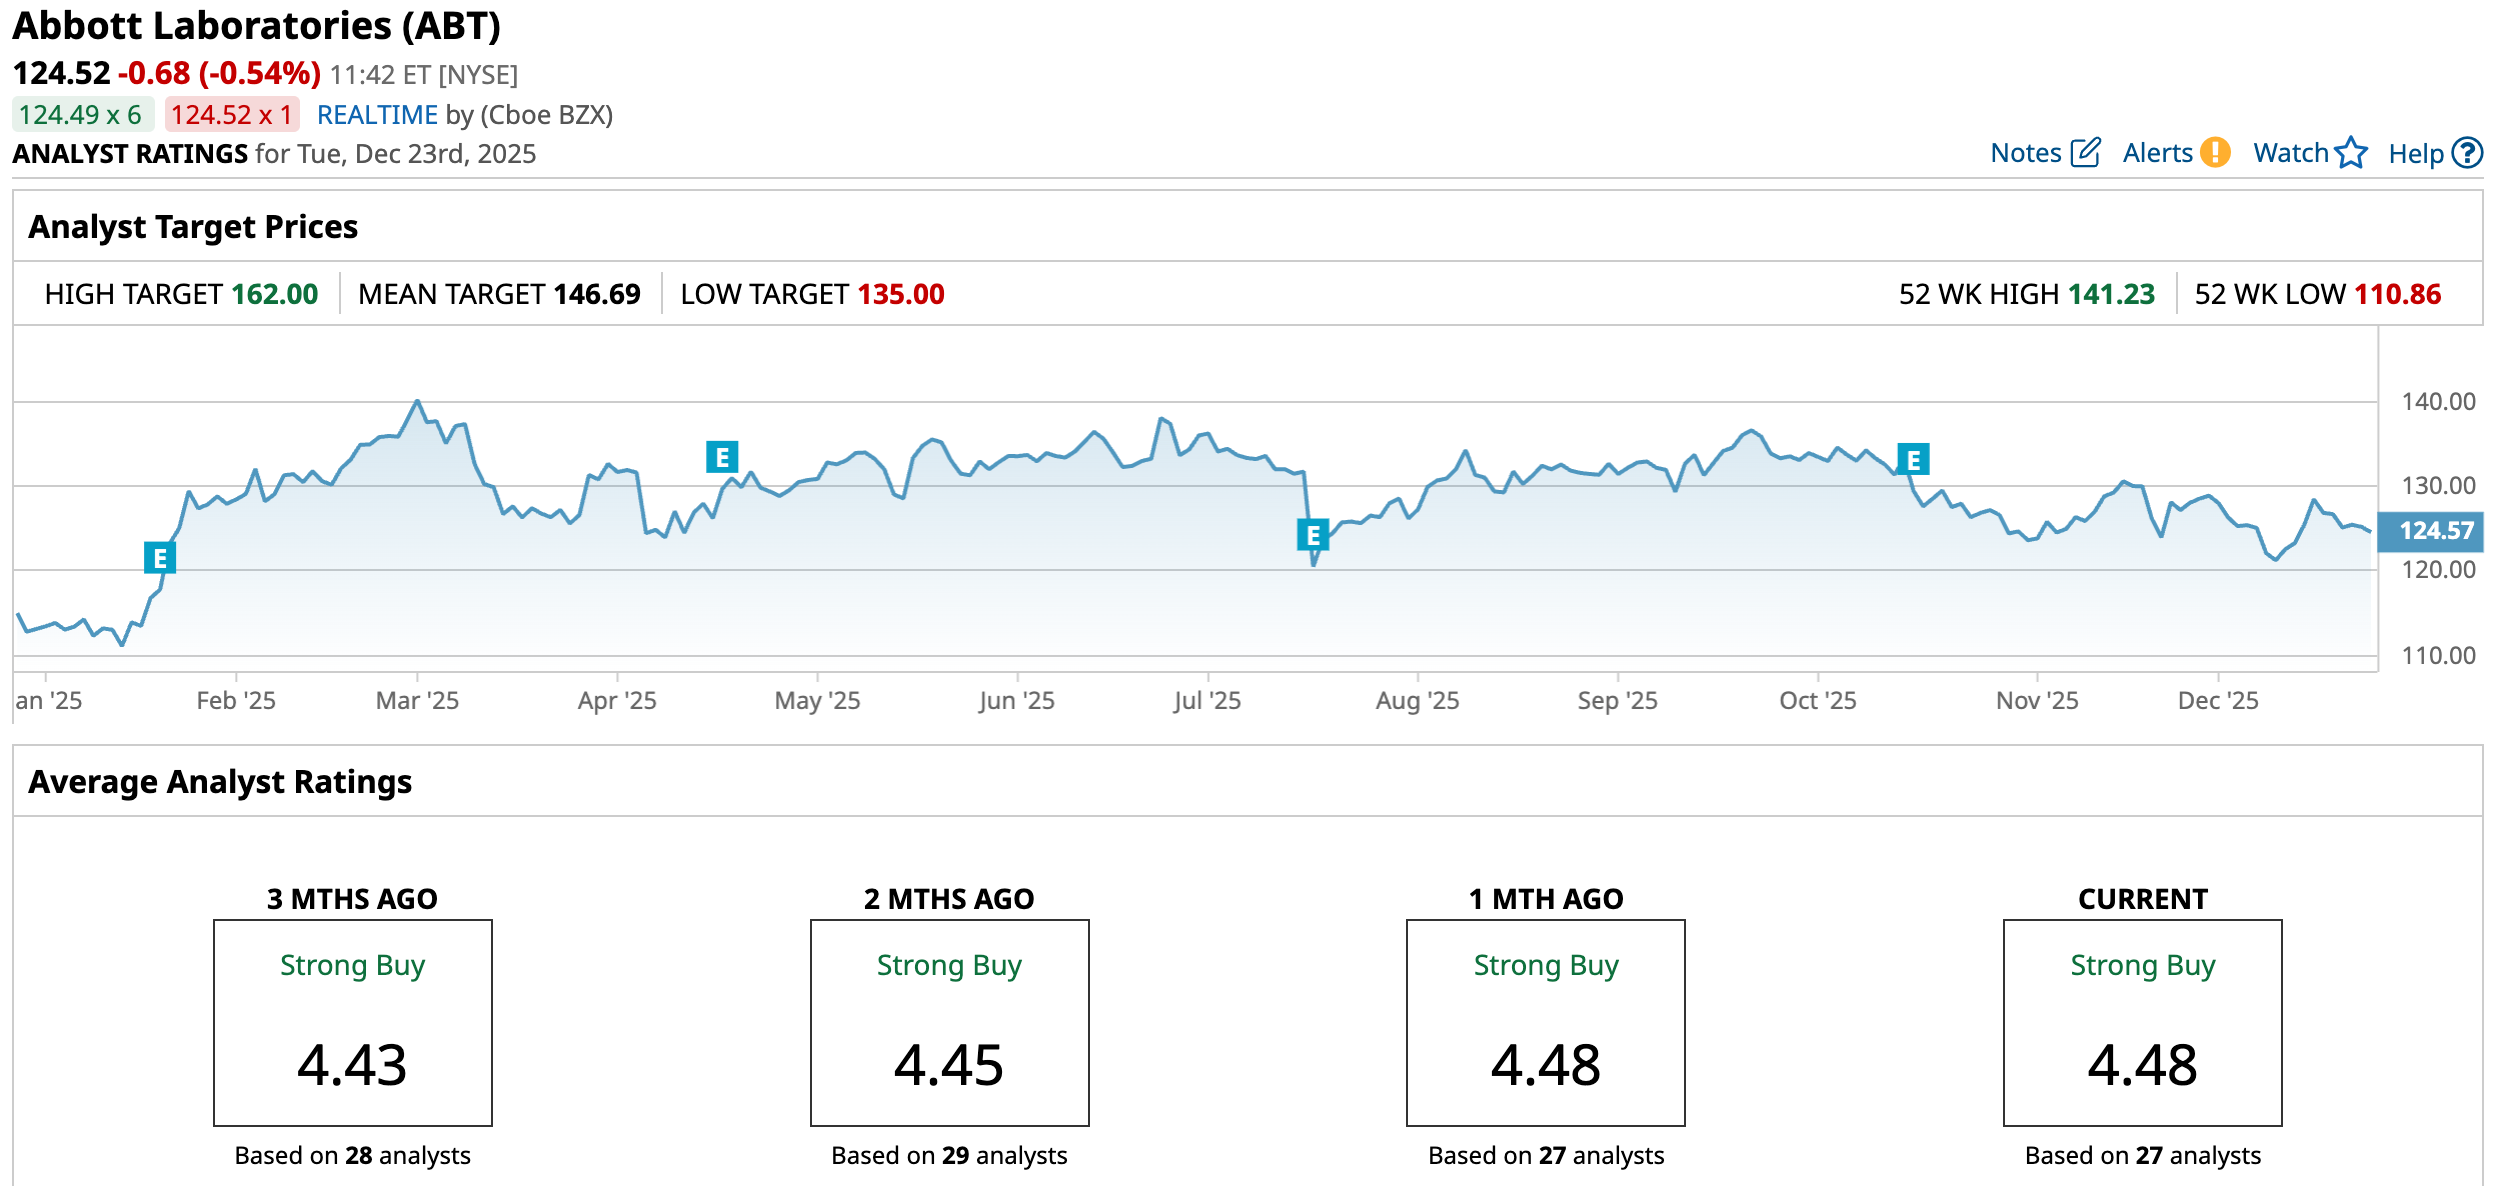This screenshot has width=2494, height=1186.
Task: Click the Help question mark icon
Action: pos(2468,153)
